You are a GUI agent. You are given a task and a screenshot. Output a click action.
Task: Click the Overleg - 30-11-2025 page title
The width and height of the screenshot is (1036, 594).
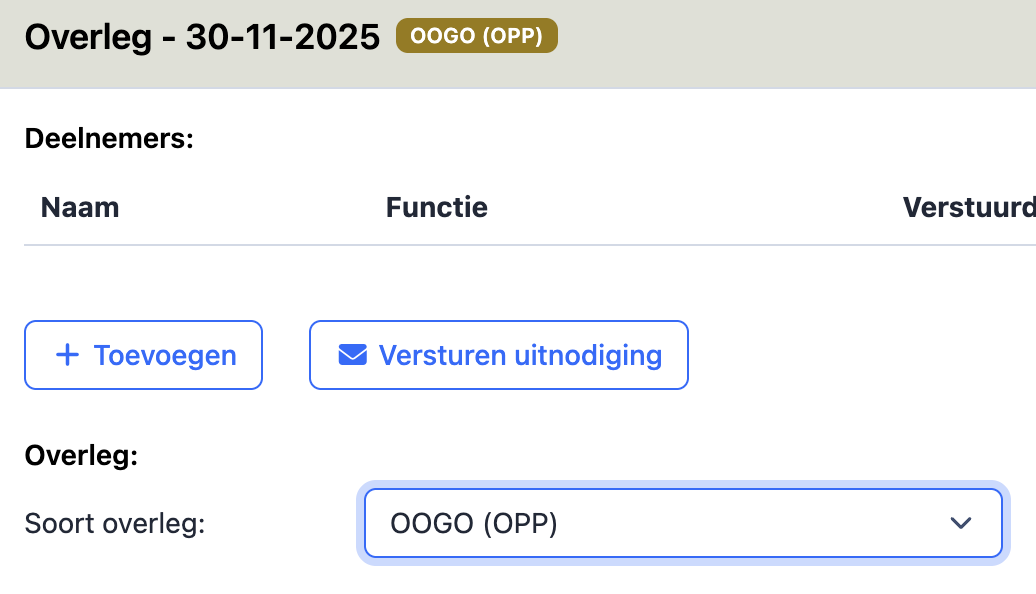(x=202, y=38)
